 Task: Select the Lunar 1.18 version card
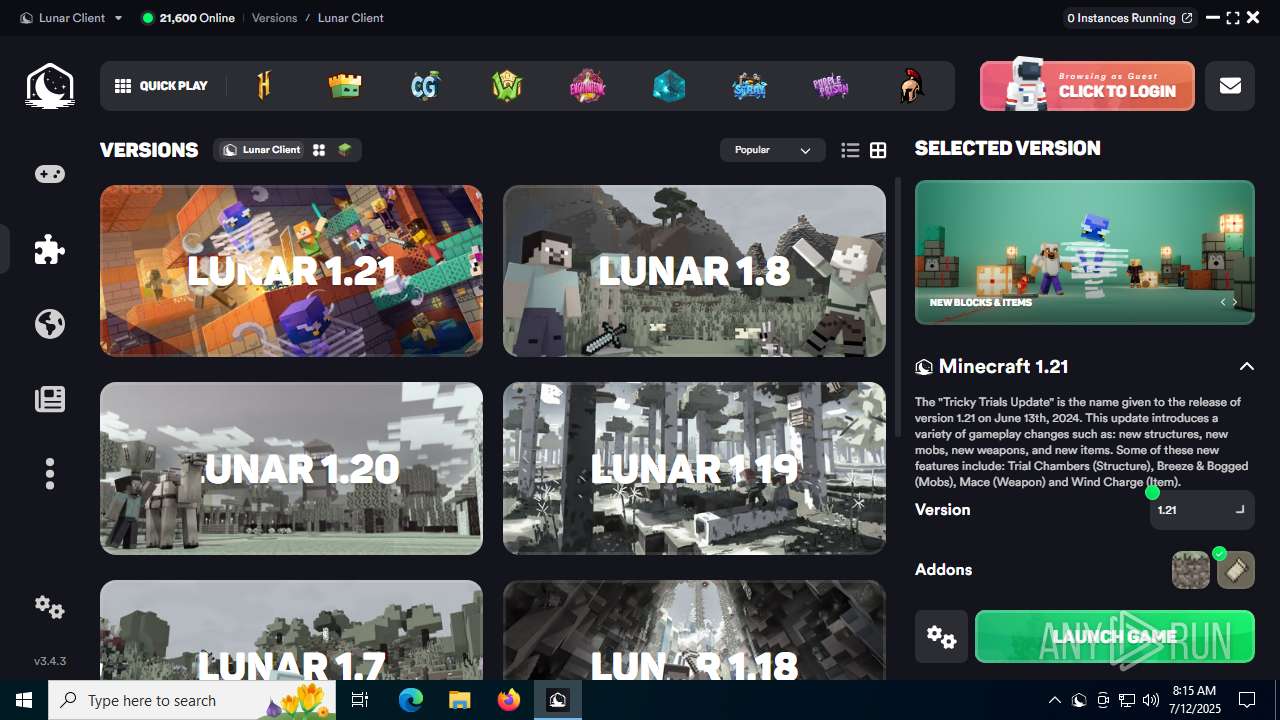(694, 630)
